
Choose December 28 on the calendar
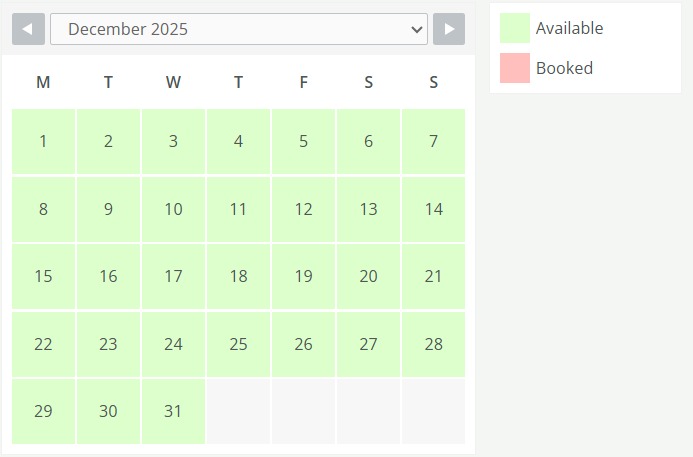(x=433, y=344)
